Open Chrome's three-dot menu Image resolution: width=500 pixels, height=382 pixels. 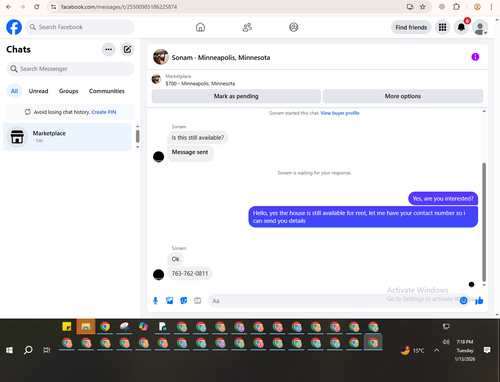(x=491, y=7)
